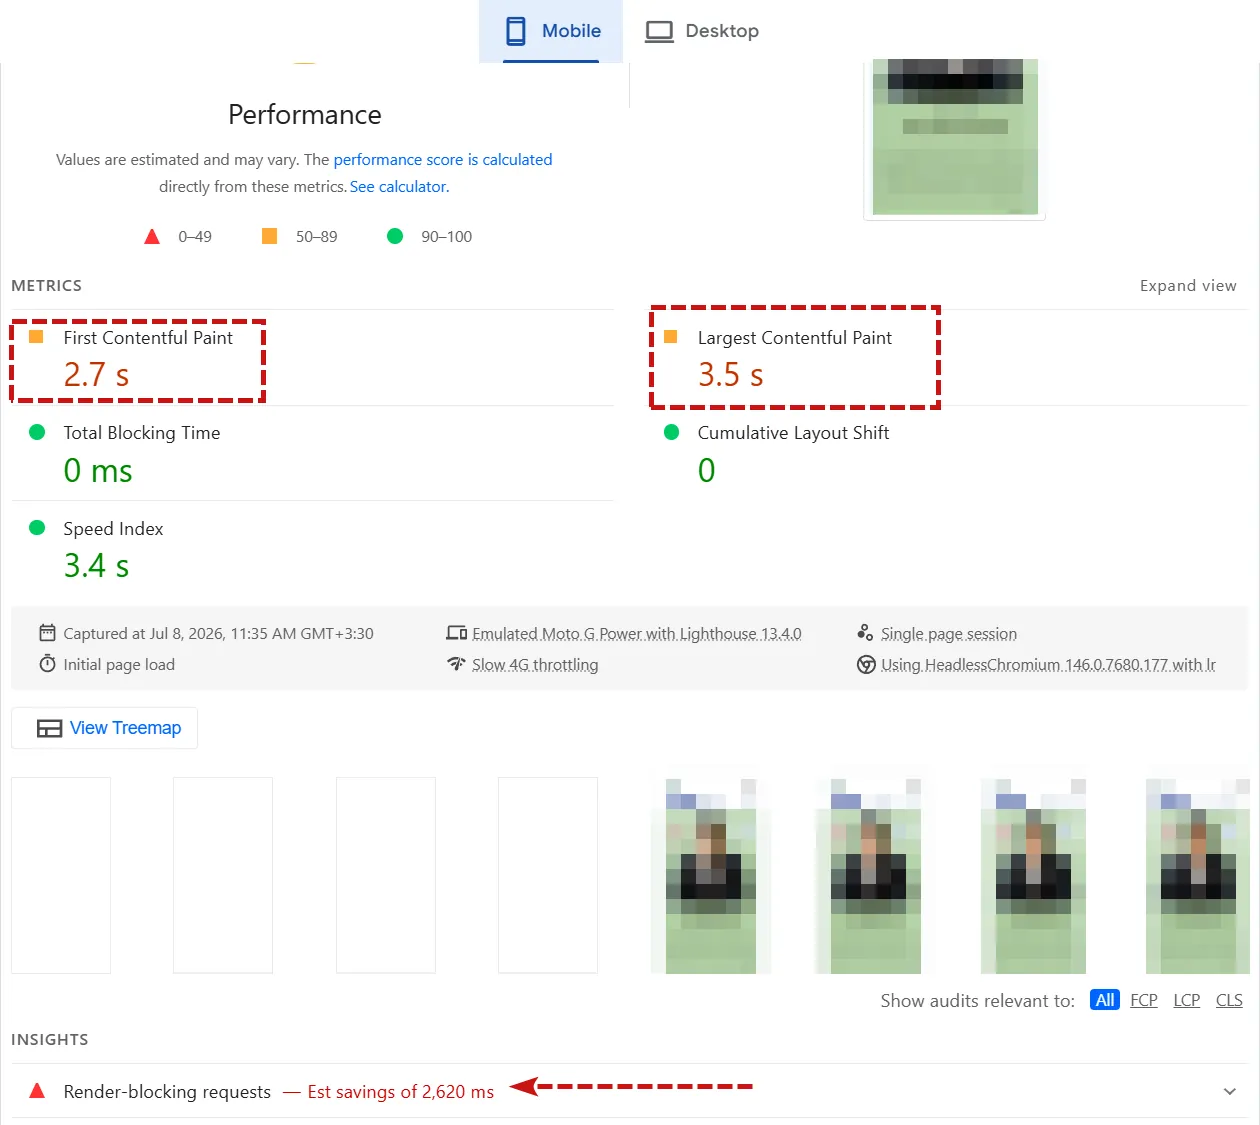The width and height of the screenshot is (1260, 1125).
Task: Click the orange square 50–89 legend icon
Action: [x=269, y=236]
